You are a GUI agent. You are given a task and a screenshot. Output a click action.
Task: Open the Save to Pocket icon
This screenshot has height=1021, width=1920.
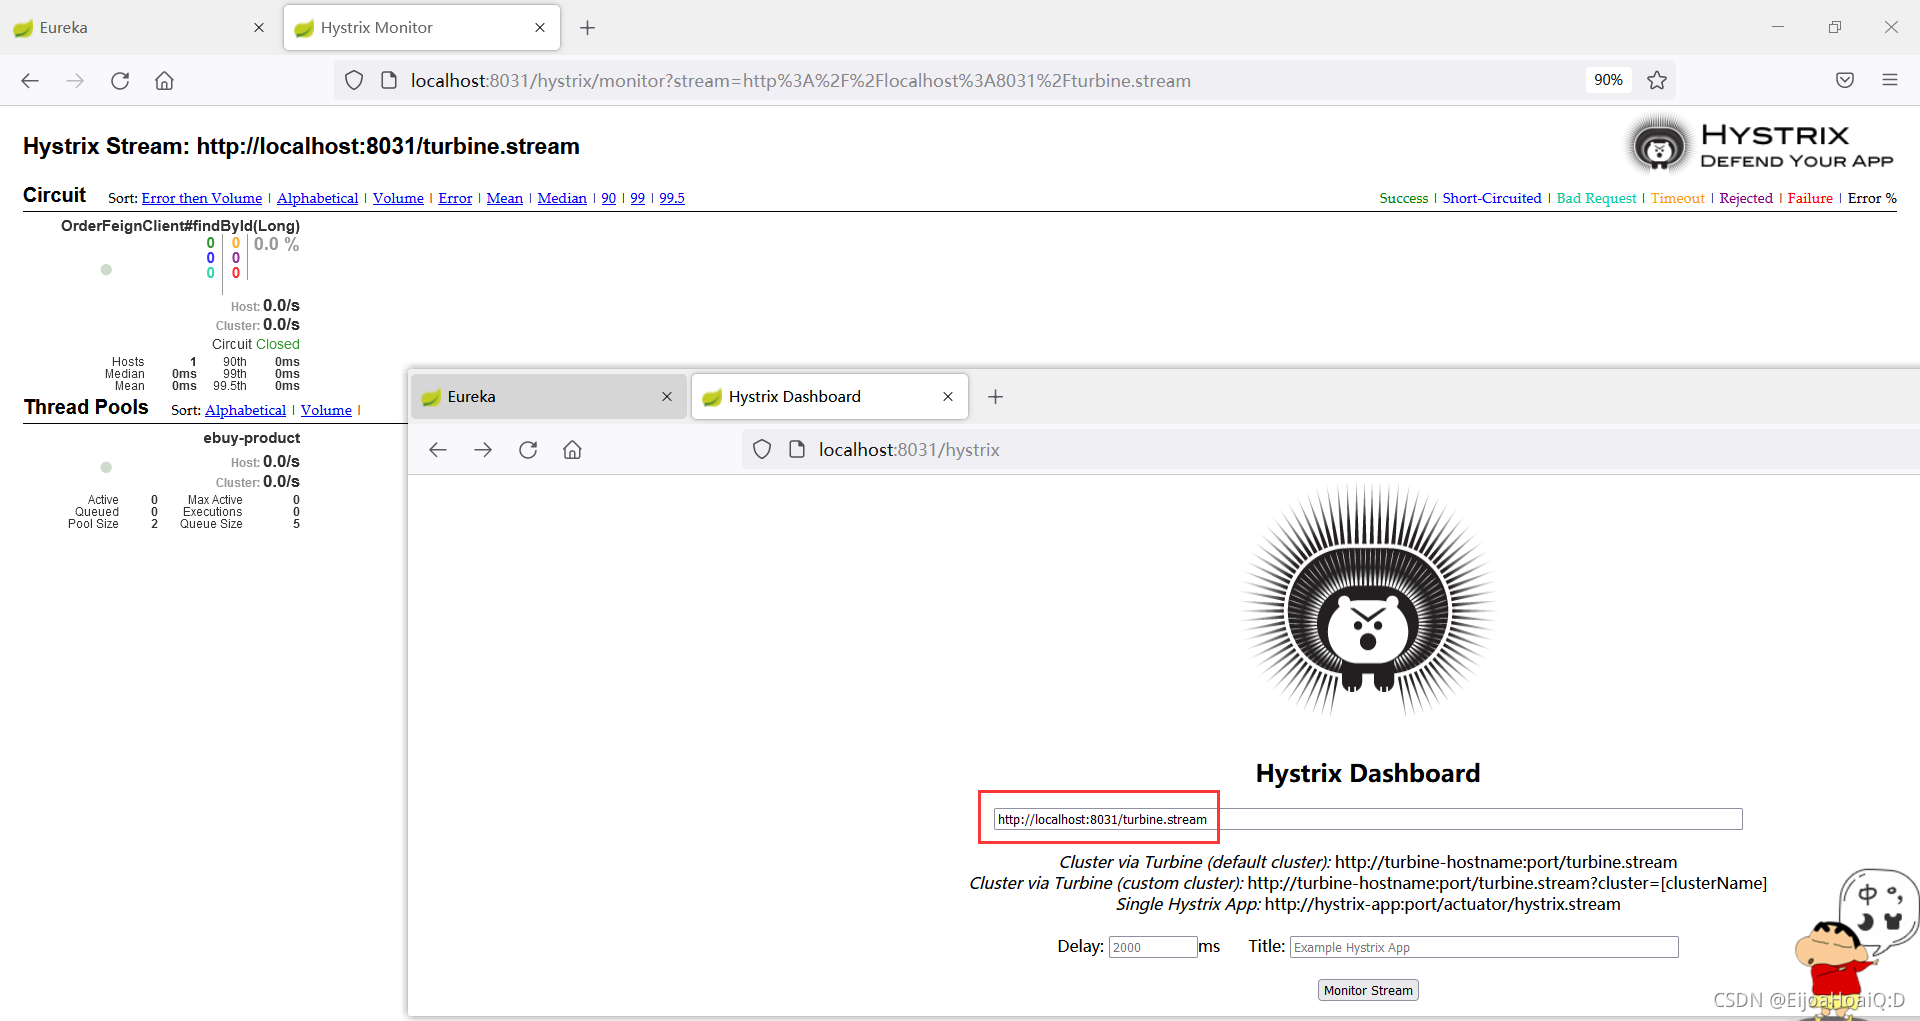click(1845, 81)
